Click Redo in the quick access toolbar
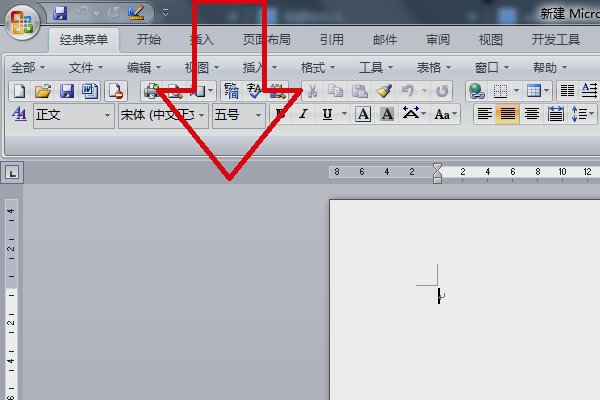Screen dimensions: 600x400 click(113, 13)
